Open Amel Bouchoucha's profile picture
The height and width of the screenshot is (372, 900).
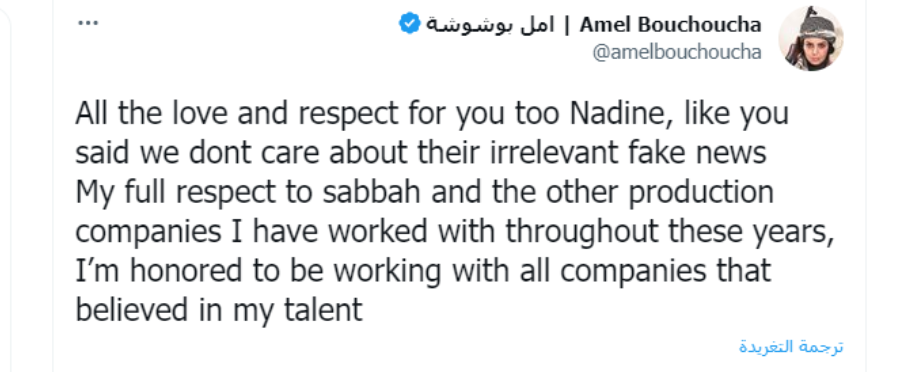810,38
